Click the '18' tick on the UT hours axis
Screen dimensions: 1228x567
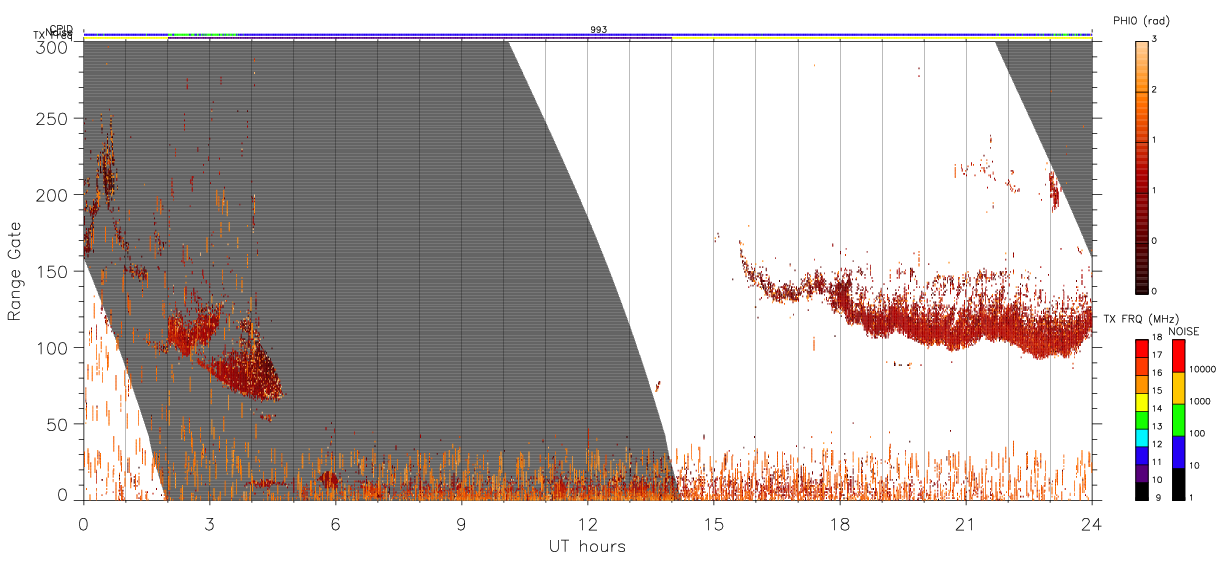(839, 523)
